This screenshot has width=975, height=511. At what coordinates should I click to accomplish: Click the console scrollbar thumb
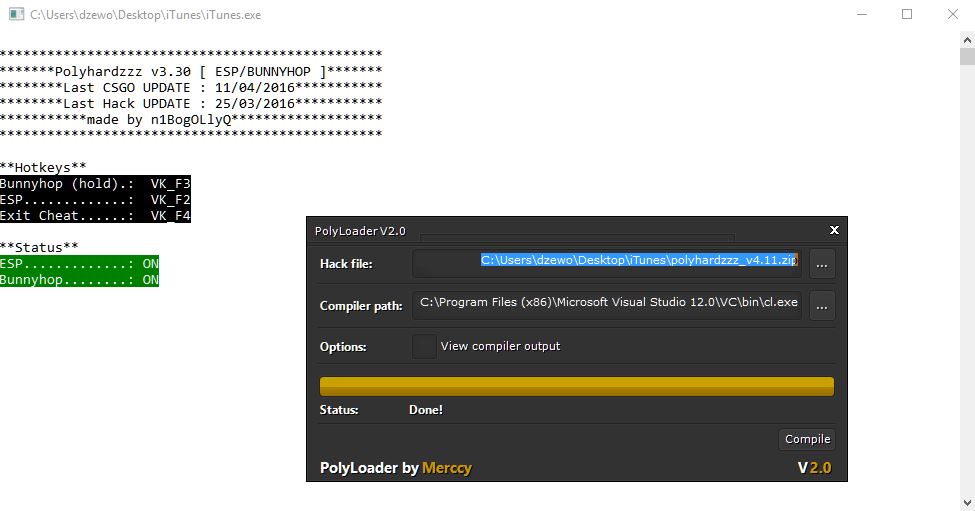point(967,57)
